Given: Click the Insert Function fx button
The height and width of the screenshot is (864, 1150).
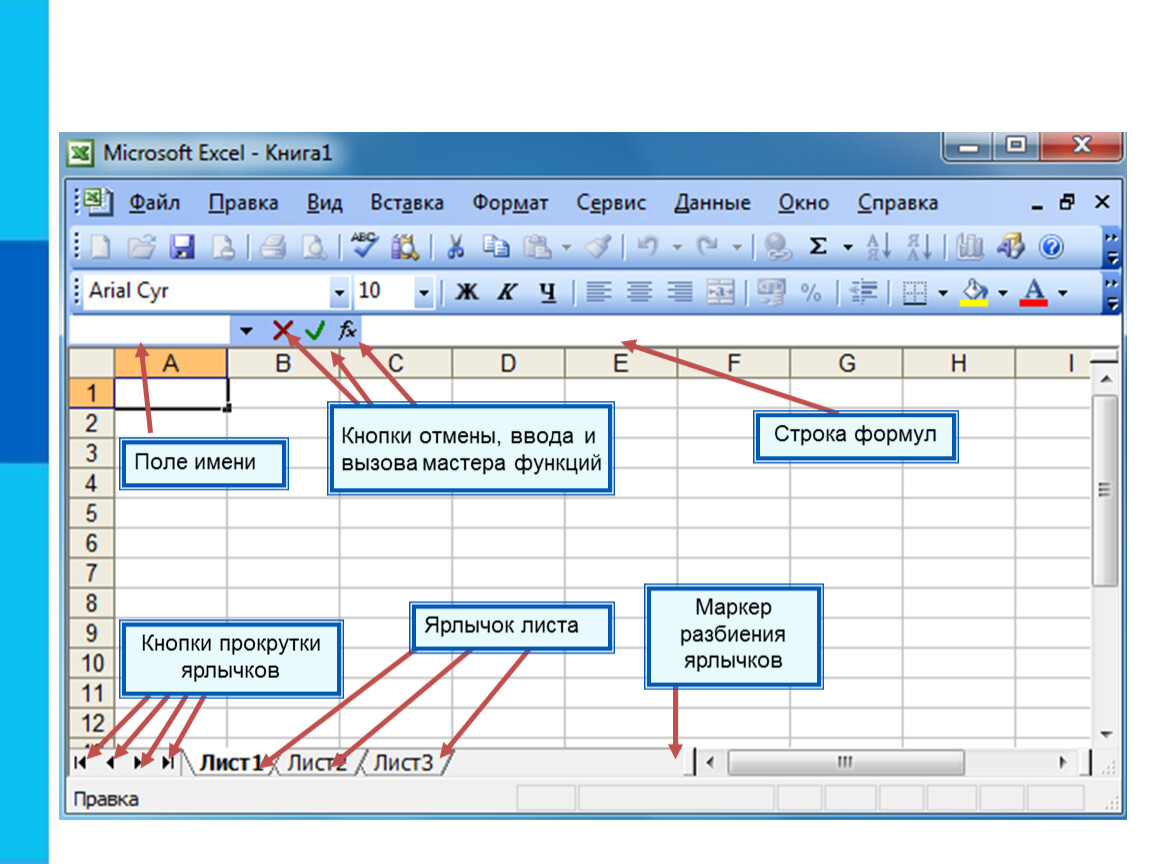Looking at the screenshot, I should 347,331.
